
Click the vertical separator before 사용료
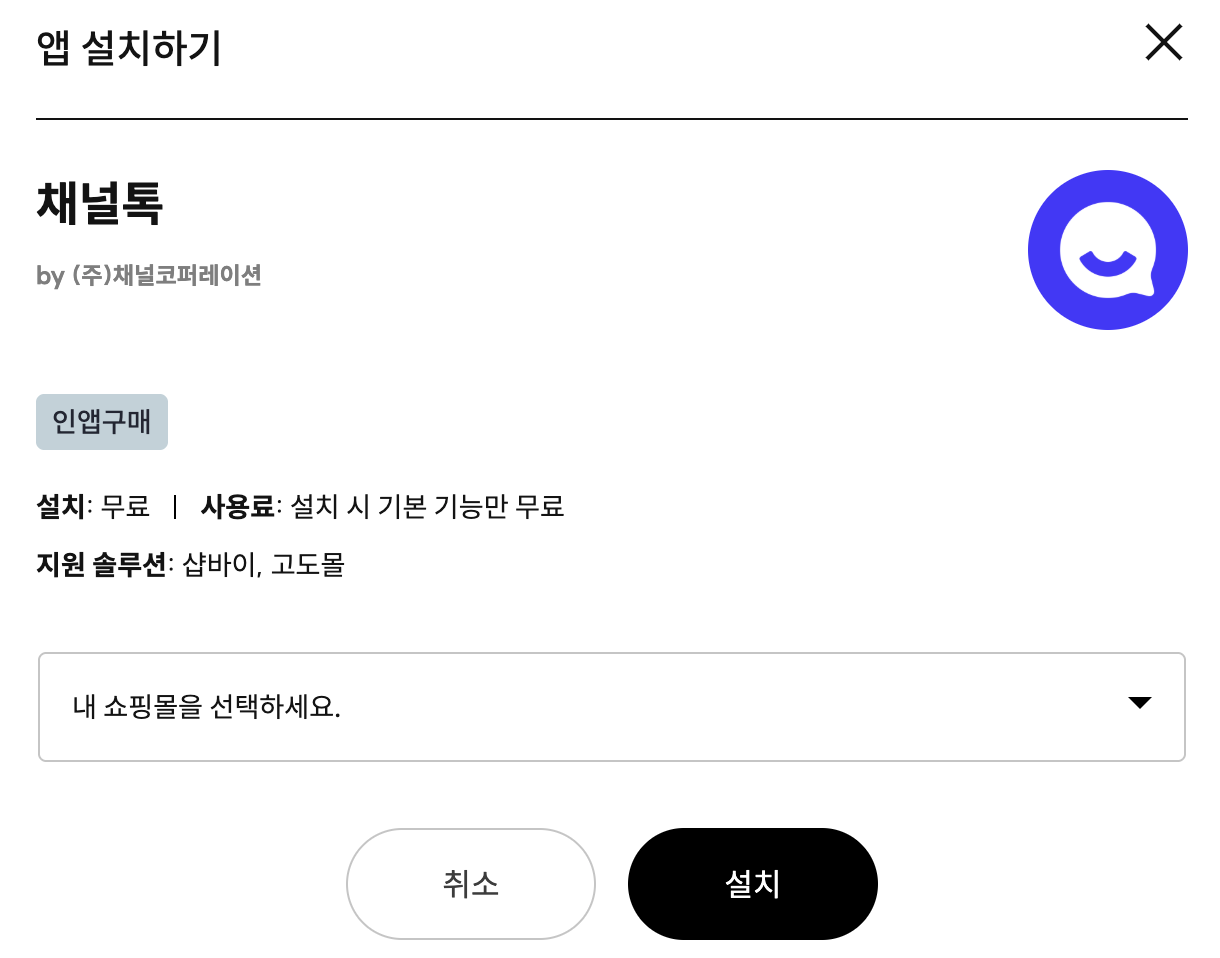click(175, 507)
